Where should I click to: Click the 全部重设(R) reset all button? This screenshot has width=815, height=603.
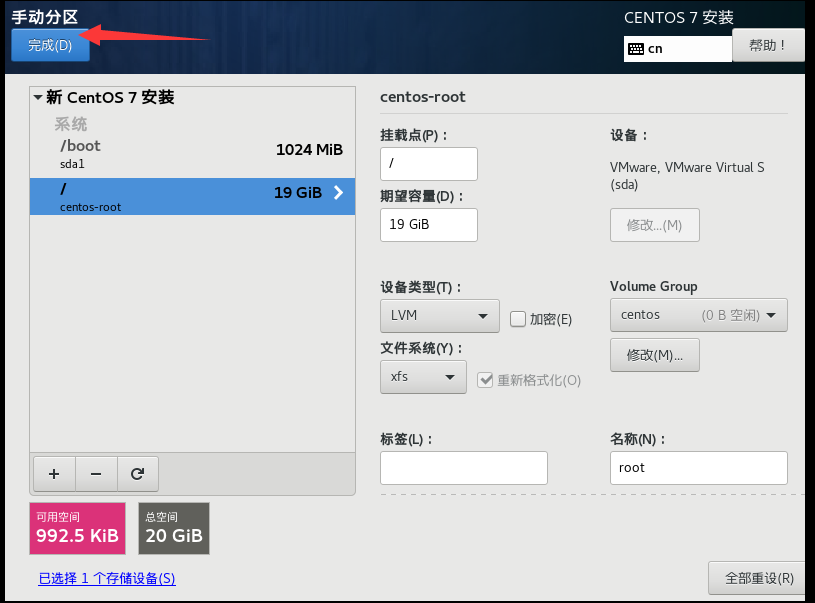(758, 578)
